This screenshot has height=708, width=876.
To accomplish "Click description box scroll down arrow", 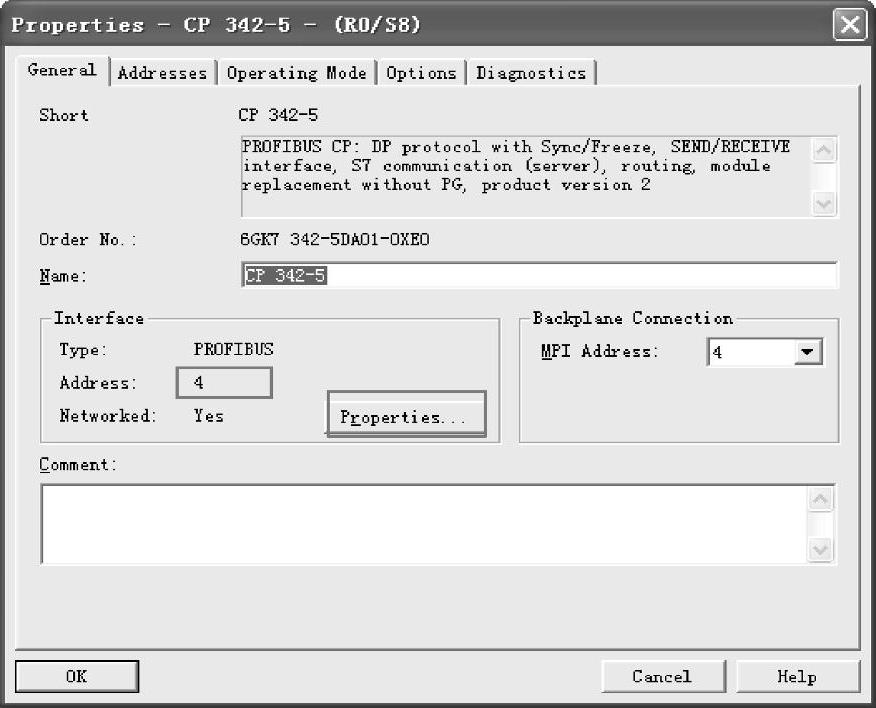I will tap(824, 203).
